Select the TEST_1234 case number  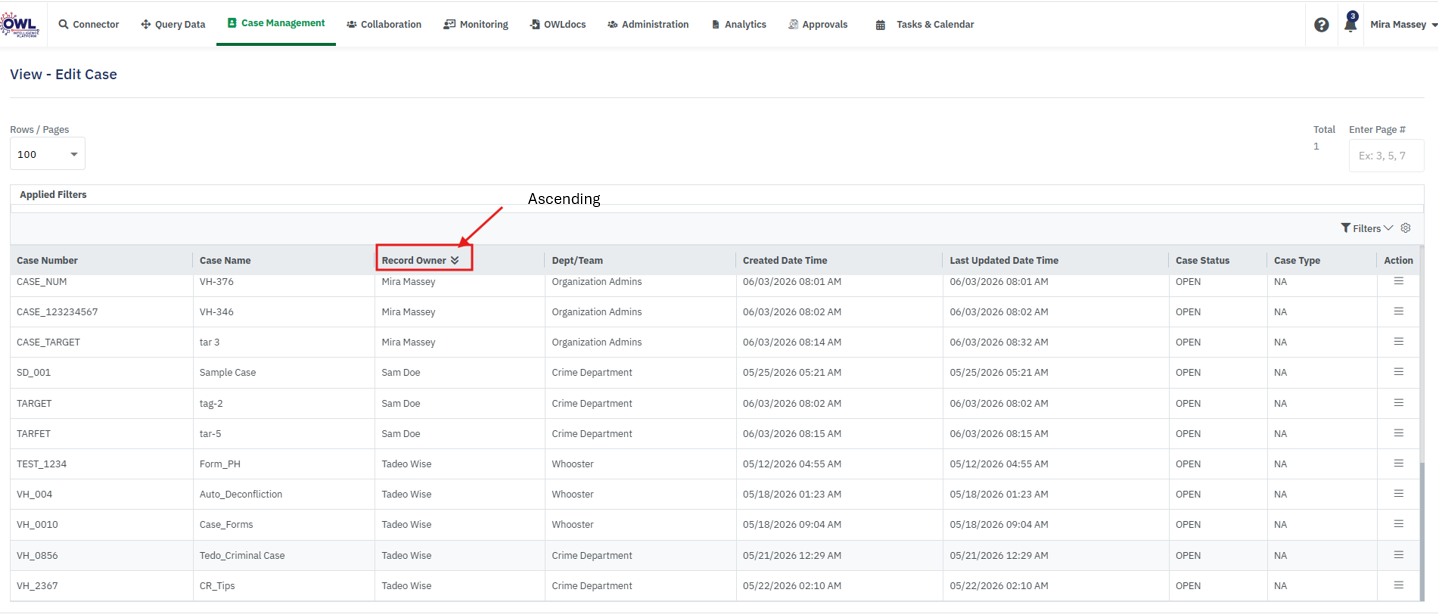41,464
